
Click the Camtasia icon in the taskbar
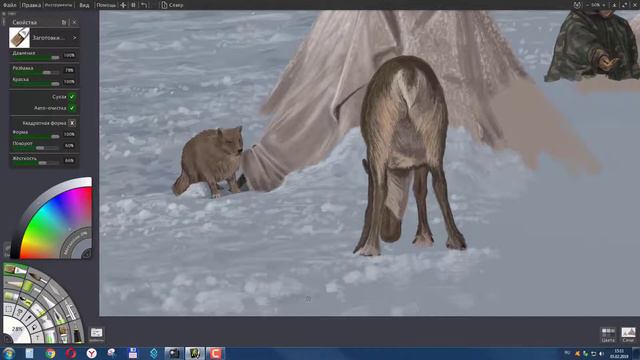(216, 353)
